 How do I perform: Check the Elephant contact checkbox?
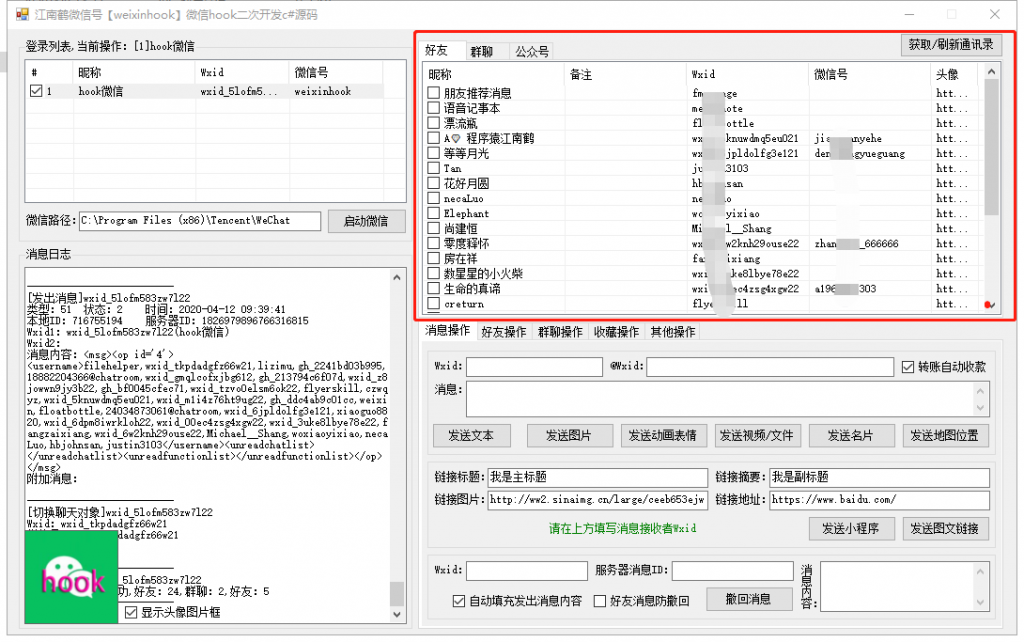coord(433,213)
